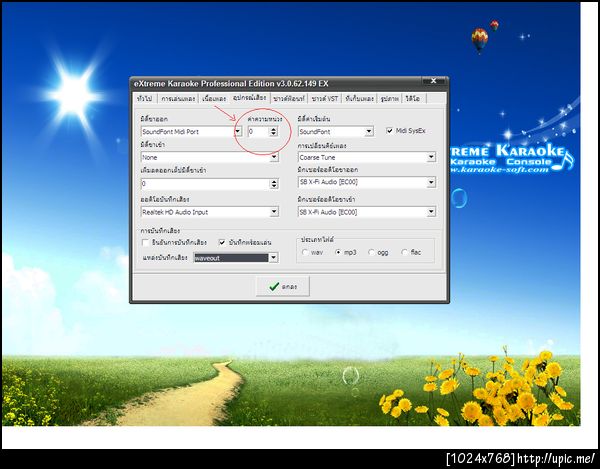Open the default MIDI dropdown showing SoundFont
This screenshot has height=469, width=600.
point(336,132)
